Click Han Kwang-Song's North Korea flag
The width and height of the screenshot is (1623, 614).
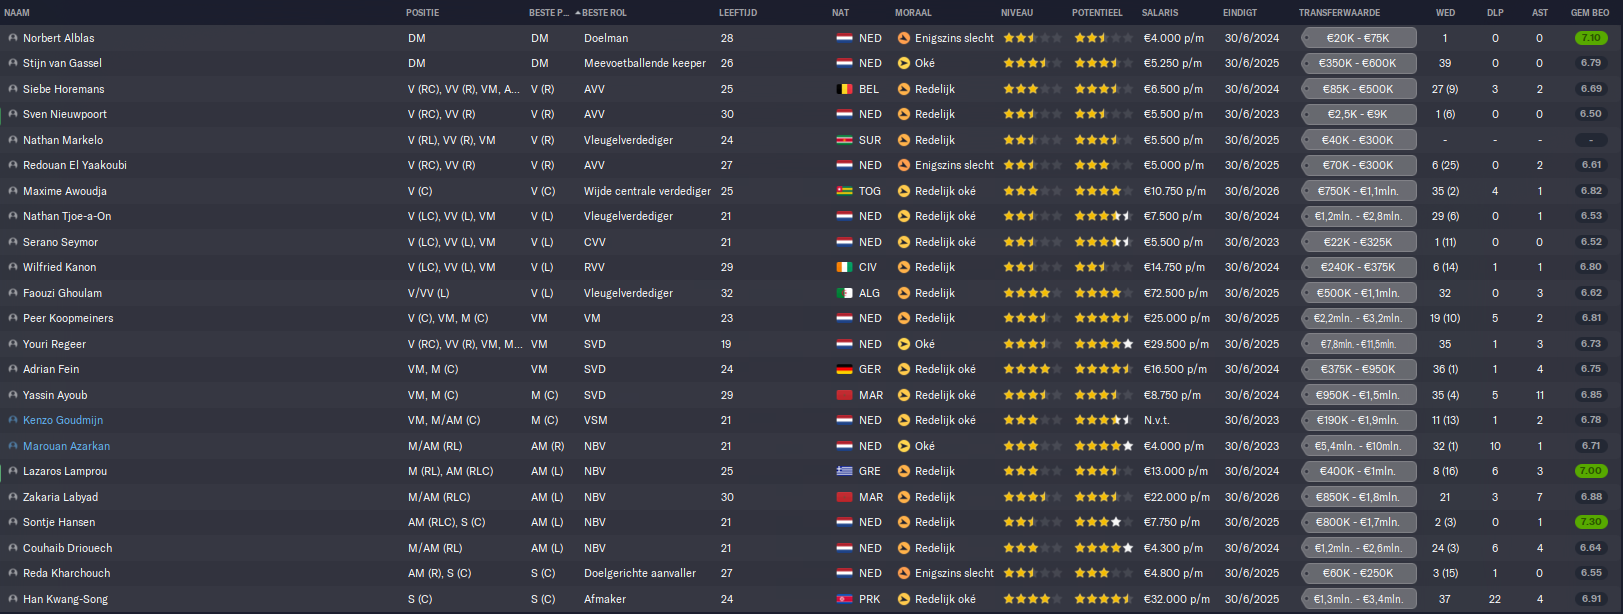pyautogui.click(x=844, y=599)
